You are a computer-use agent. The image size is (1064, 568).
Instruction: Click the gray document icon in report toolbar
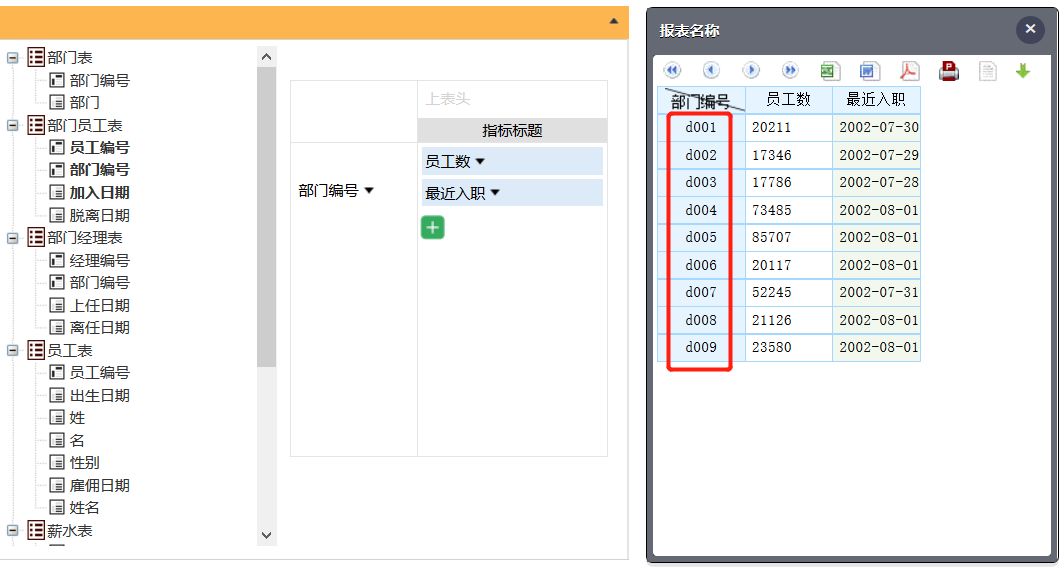point(988,71)
